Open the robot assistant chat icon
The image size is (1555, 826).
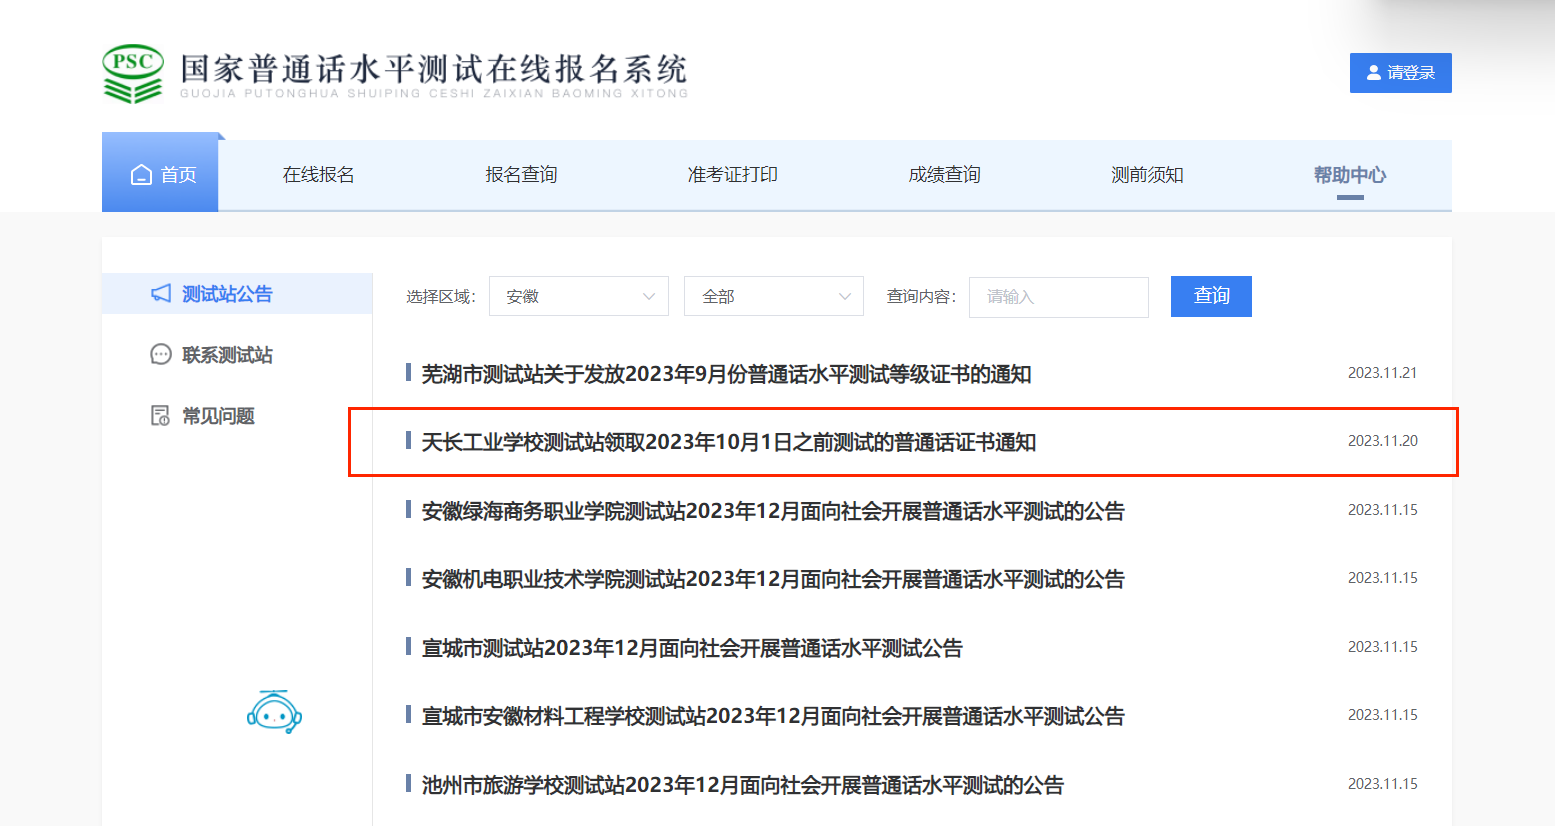[x=274, y=712]
